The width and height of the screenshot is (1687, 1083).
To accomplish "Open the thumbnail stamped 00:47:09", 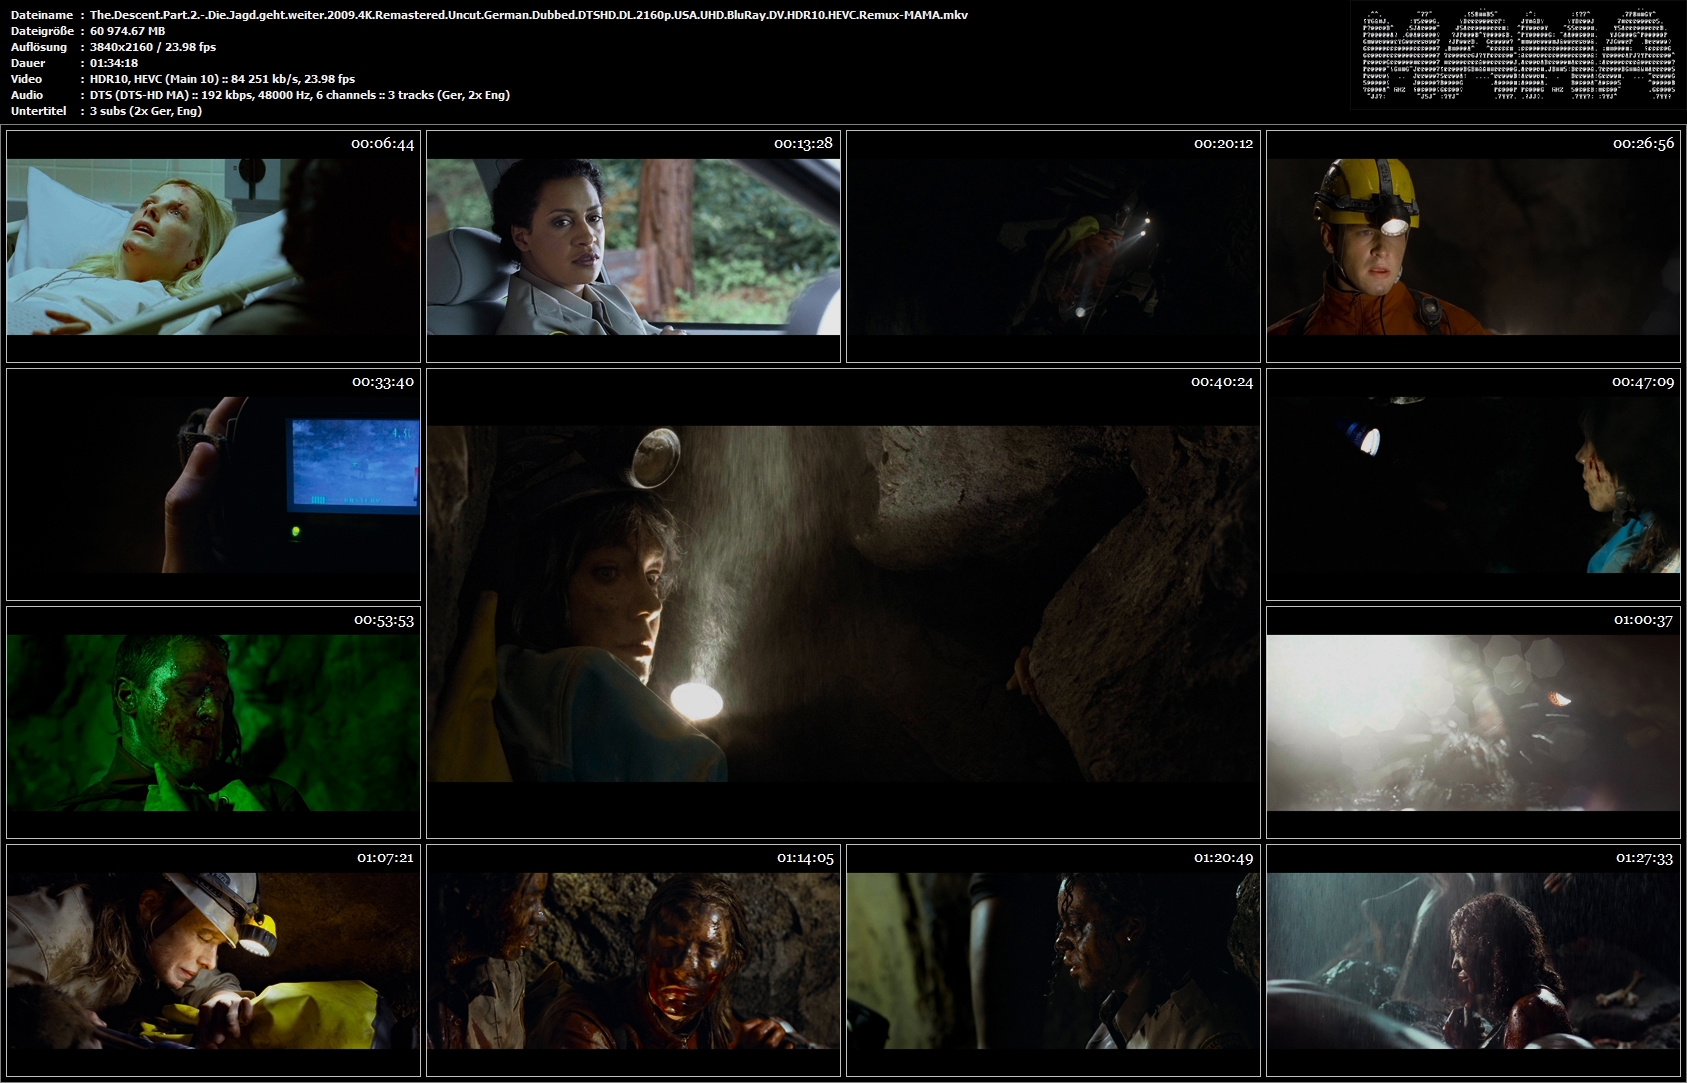I will click(1473, 485).
